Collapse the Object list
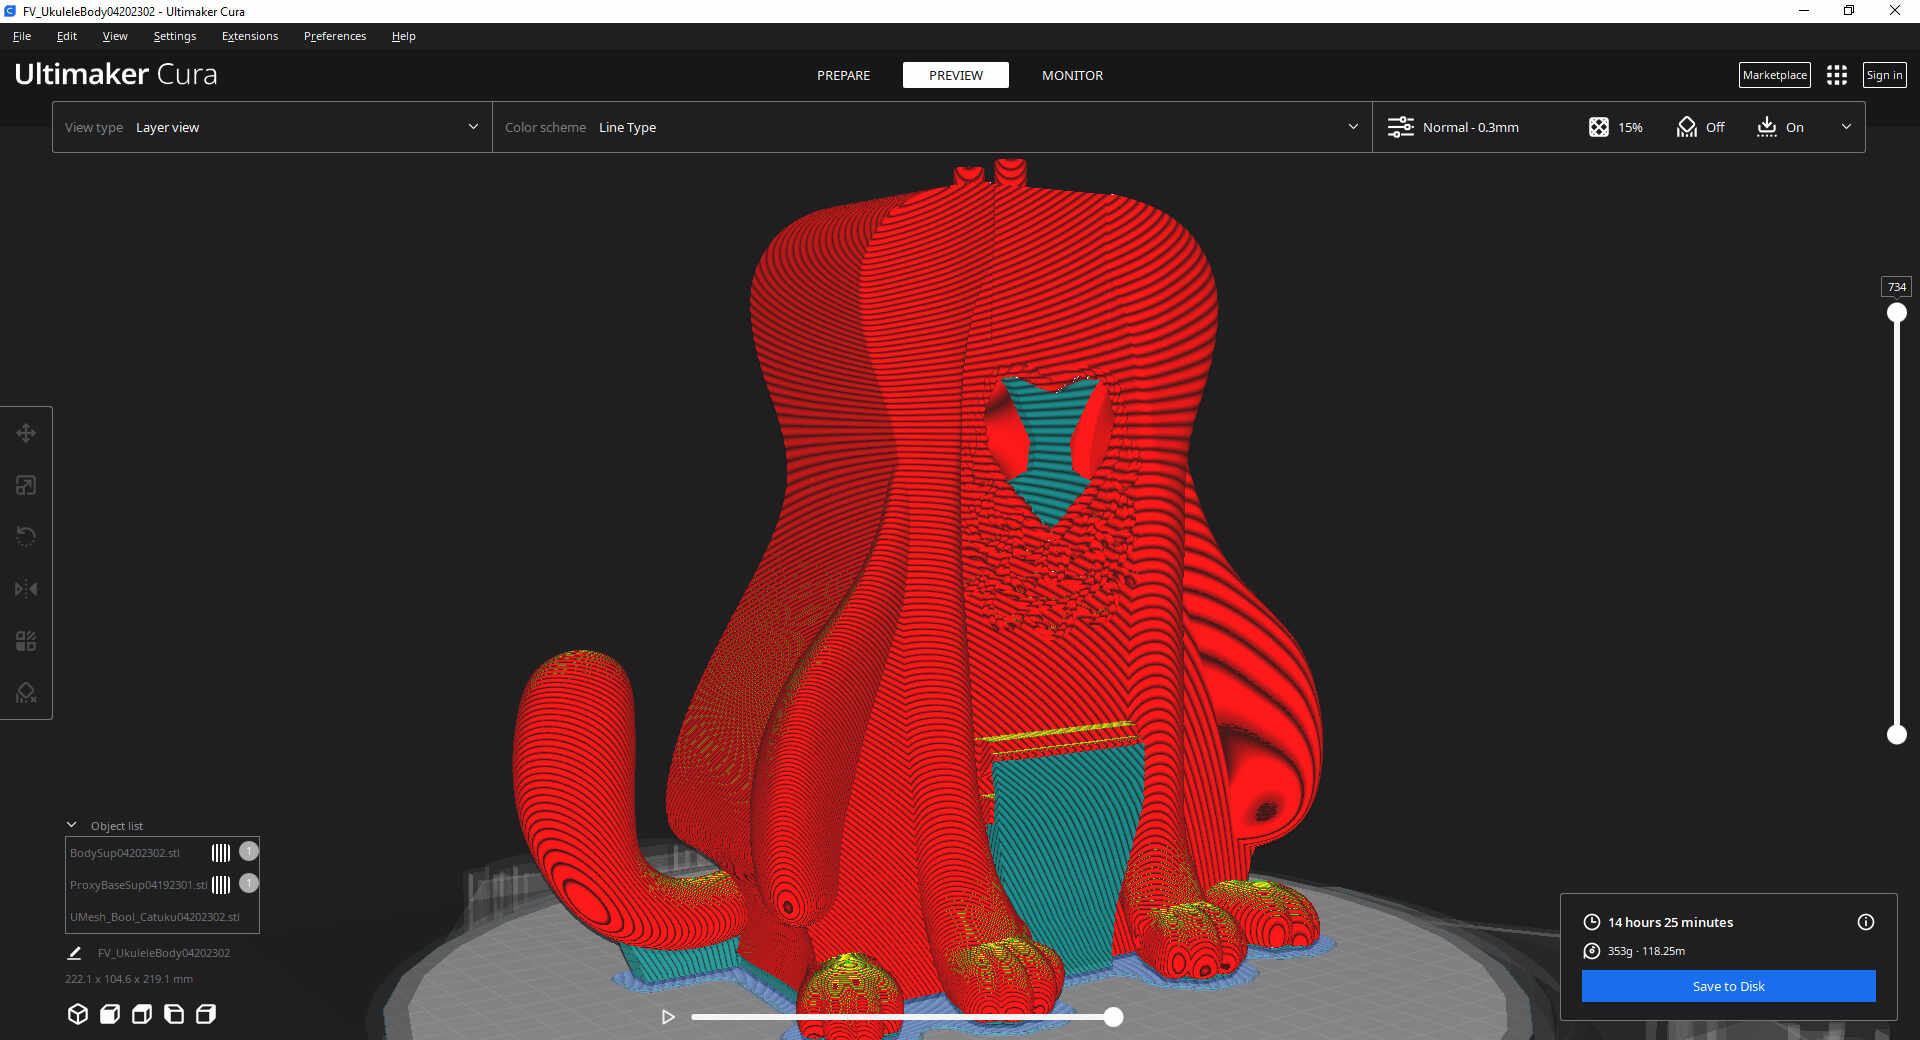1920x1040 pixels. pyautogui.click(x=72, y=825)
